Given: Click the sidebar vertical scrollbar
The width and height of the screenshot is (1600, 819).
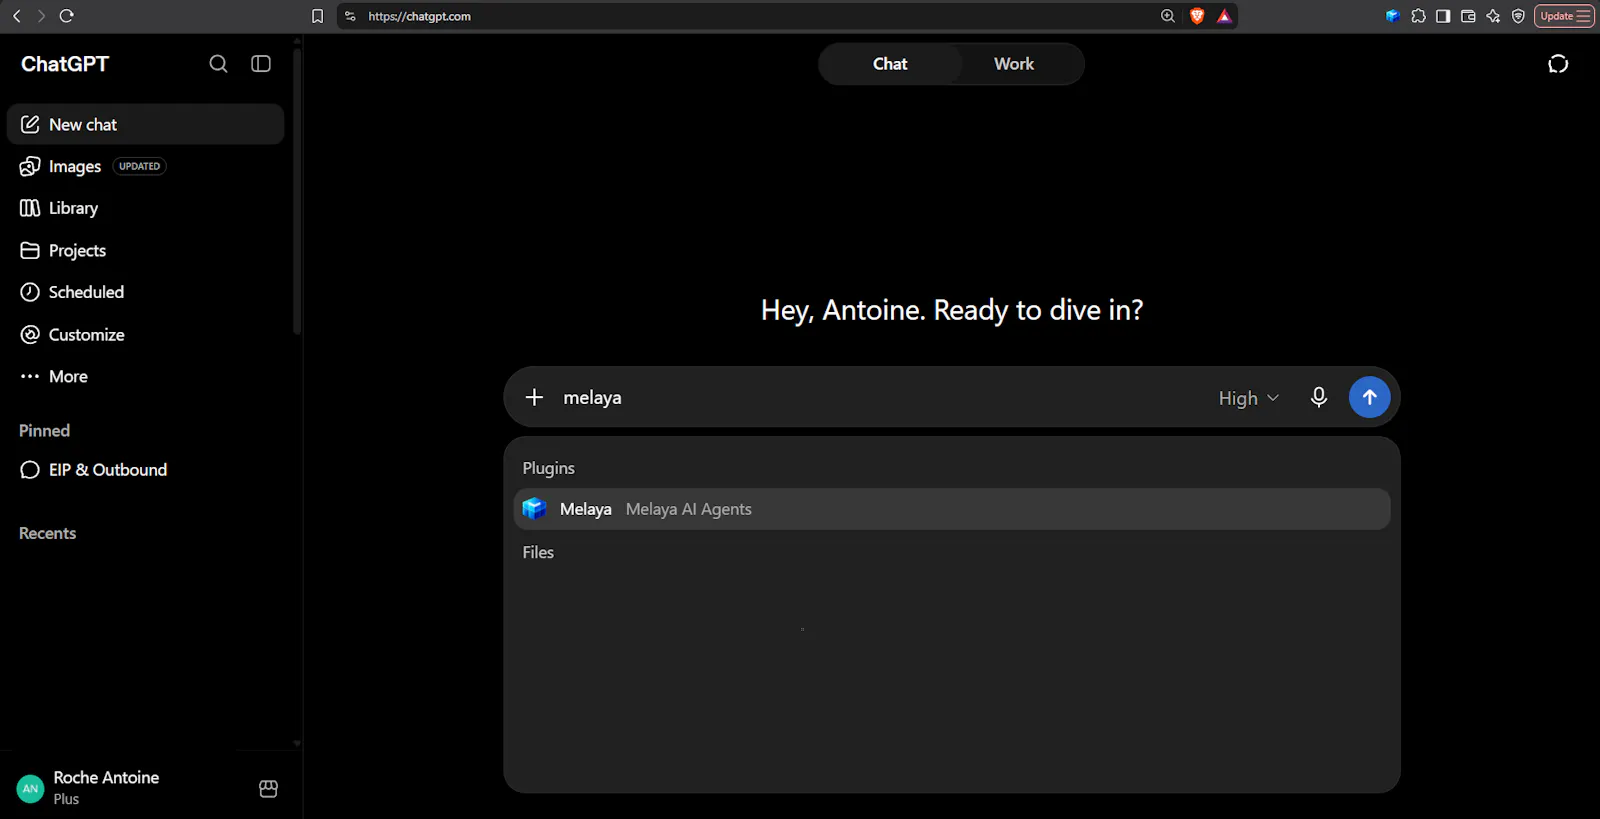Looking at the screenshot, I should point(297,190).
